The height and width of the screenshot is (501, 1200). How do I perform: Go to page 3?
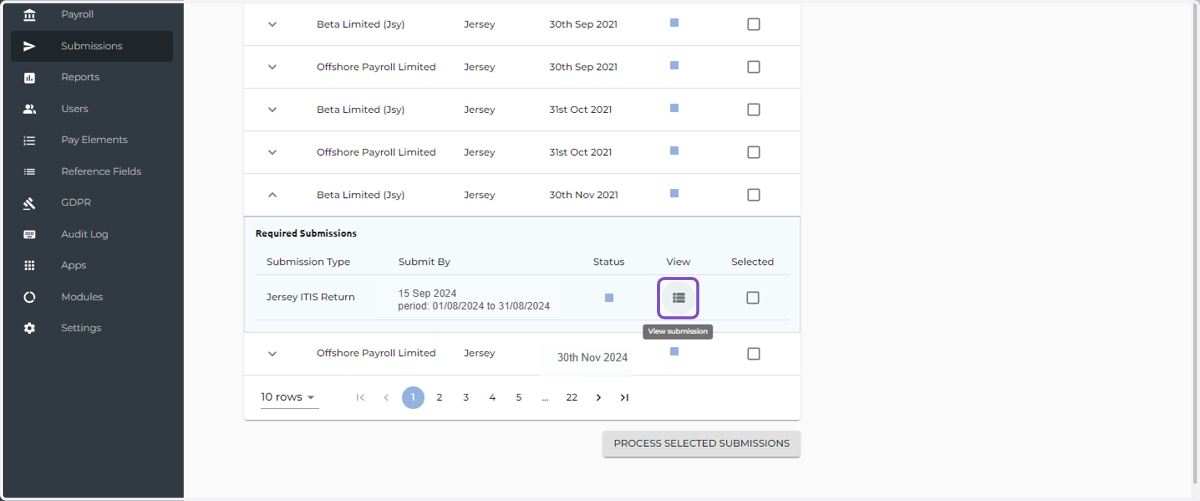pyautogui.click(x=466, y=397)
